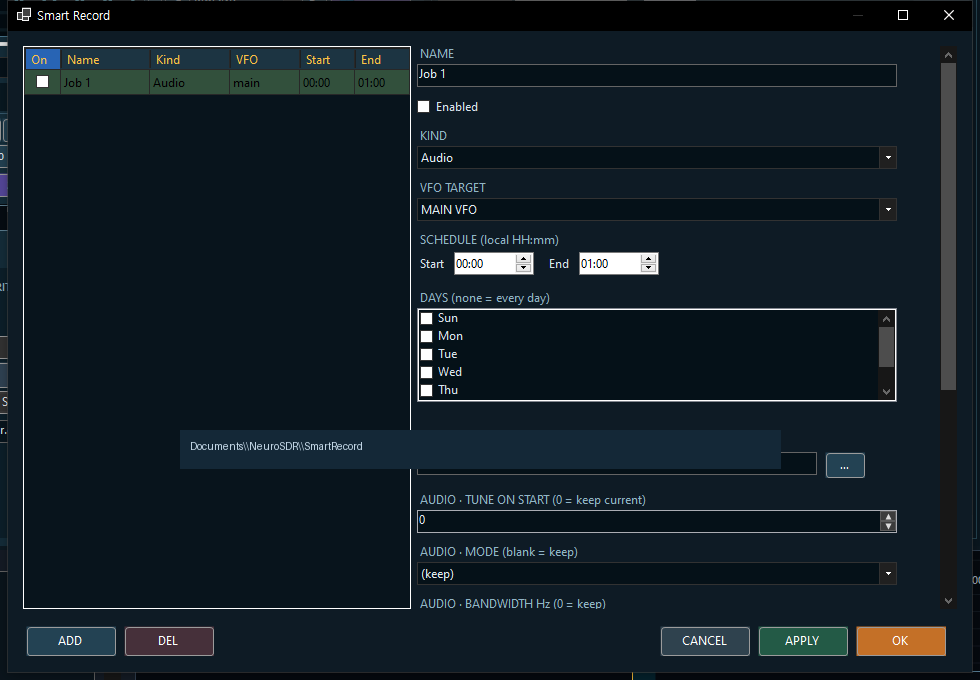Click the CANCEL button
Viewport: 980px width, 680px height.
click(705, 641)
